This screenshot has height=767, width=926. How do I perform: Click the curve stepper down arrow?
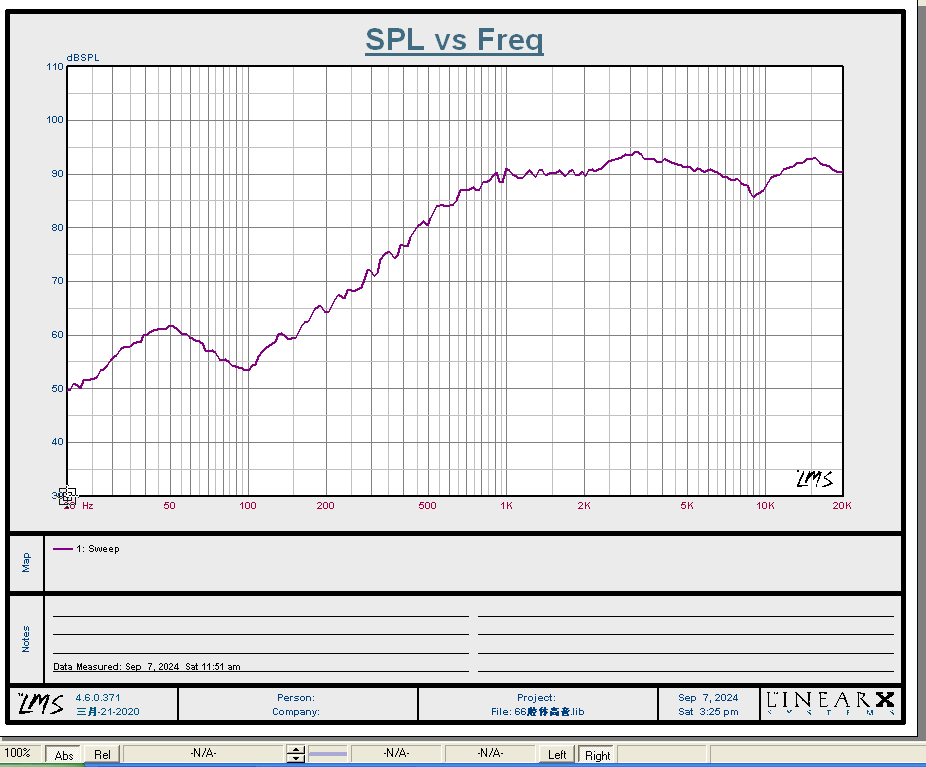295,759
